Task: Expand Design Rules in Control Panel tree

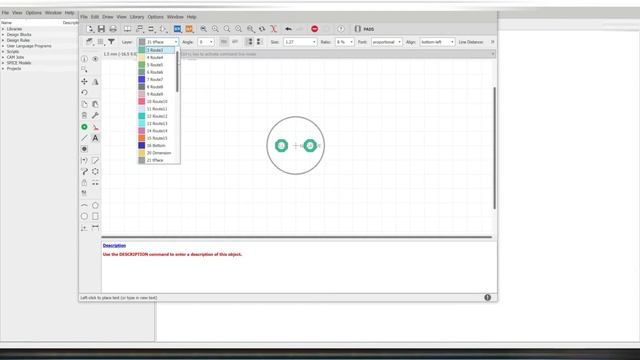Action: [3, 40]
